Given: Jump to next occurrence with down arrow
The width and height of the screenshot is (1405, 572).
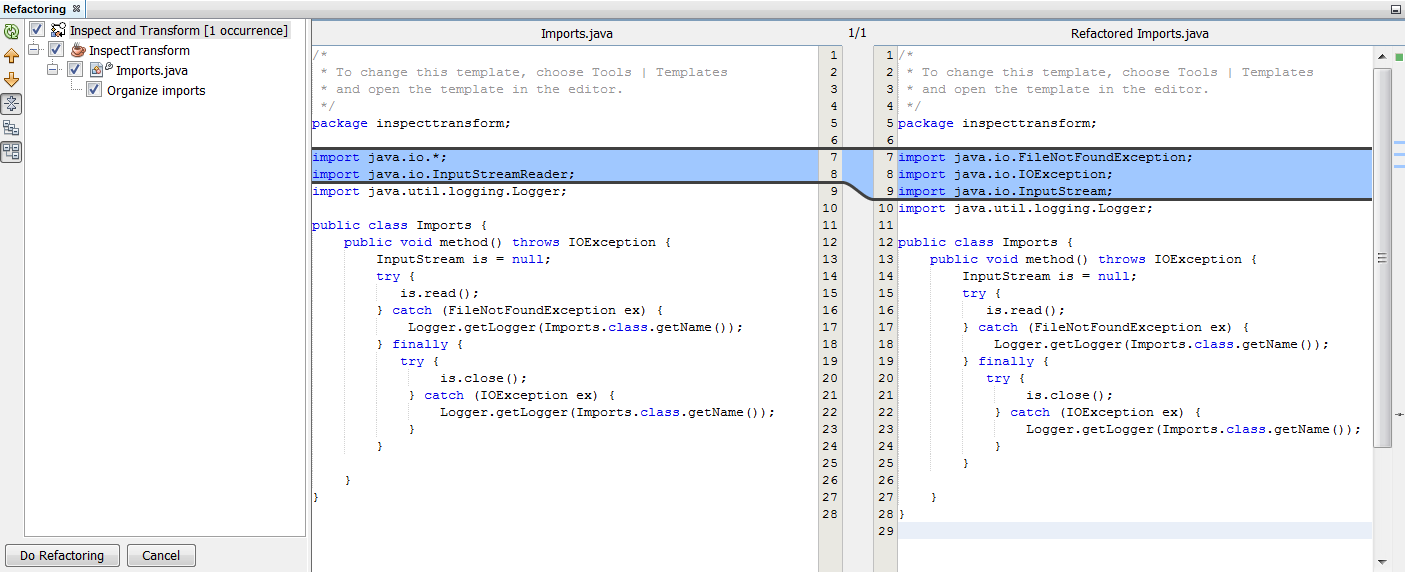Looking at the screenshot, I should coord(12,79).
